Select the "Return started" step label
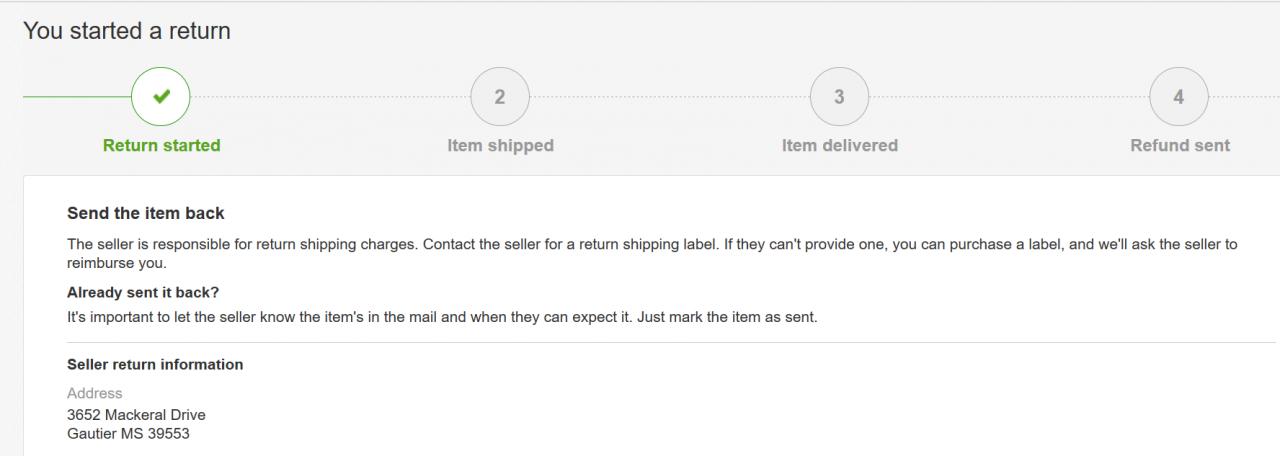Screen dimensions: 1280x456 point(161,145)
